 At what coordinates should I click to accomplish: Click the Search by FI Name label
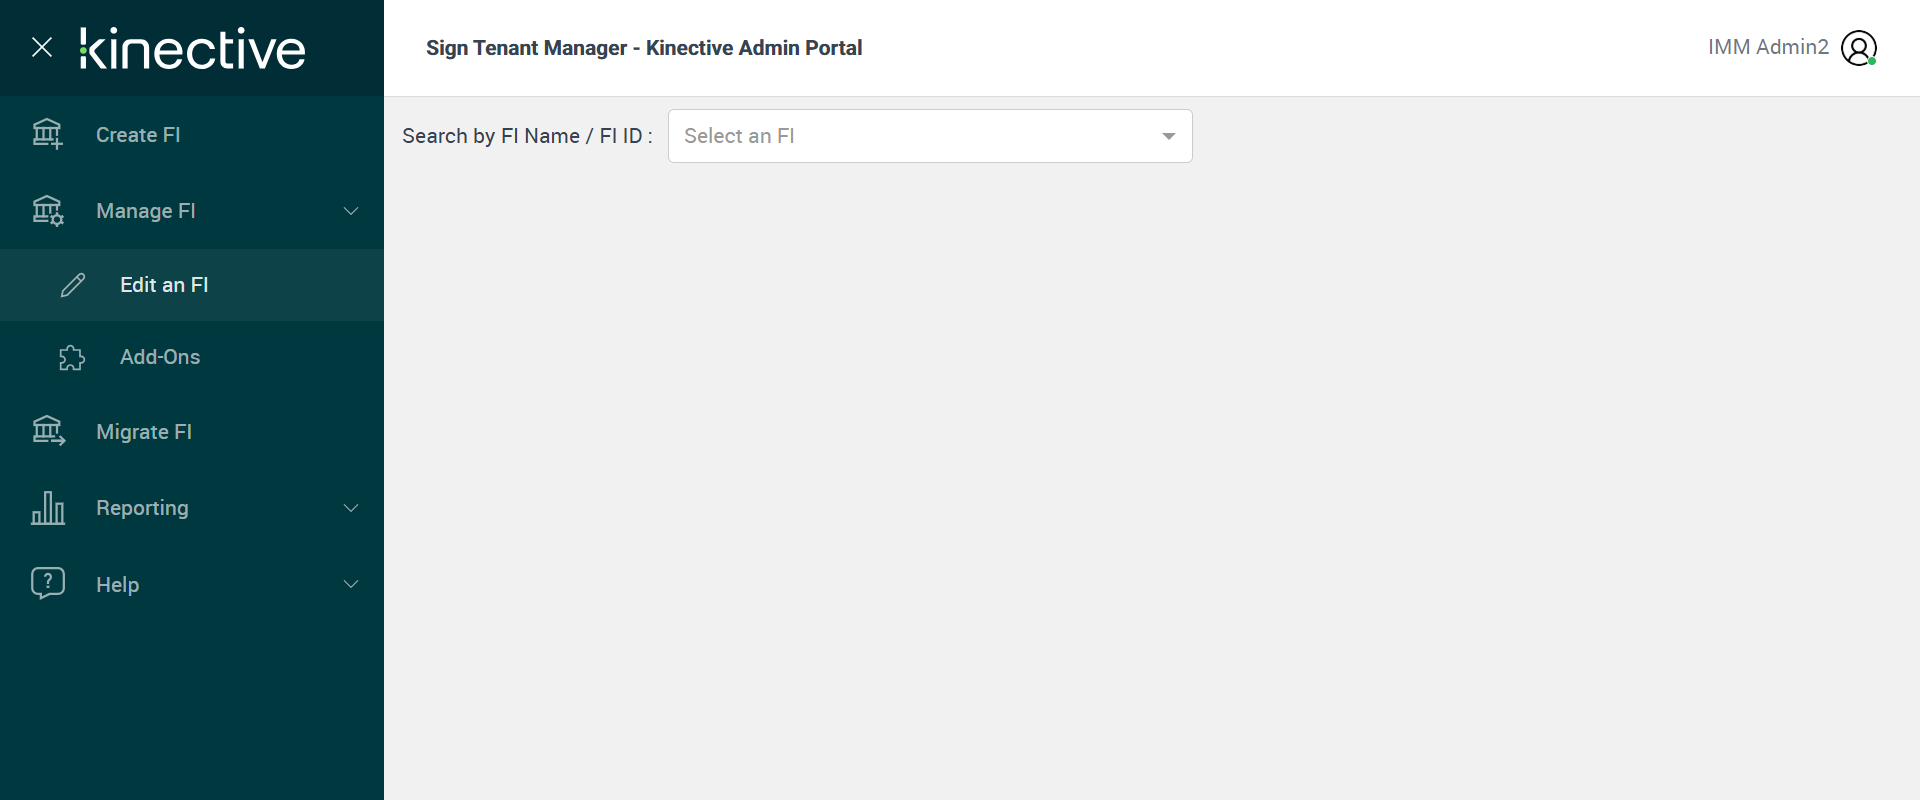(527, 136)
